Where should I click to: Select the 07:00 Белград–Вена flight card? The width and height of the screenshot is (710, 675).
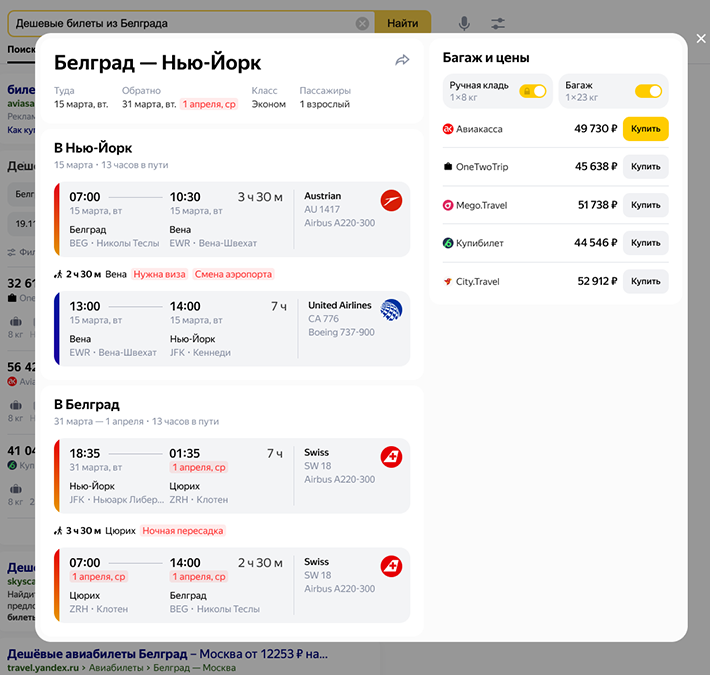click(x=232, y=219)
